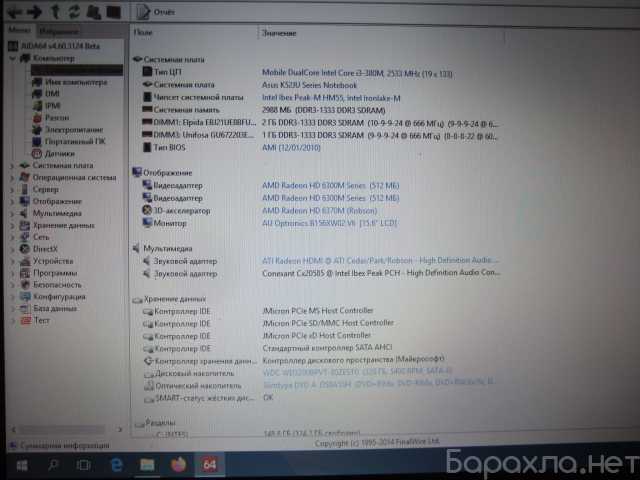Click the База данных icon in the tree

(x=25, y=309)
